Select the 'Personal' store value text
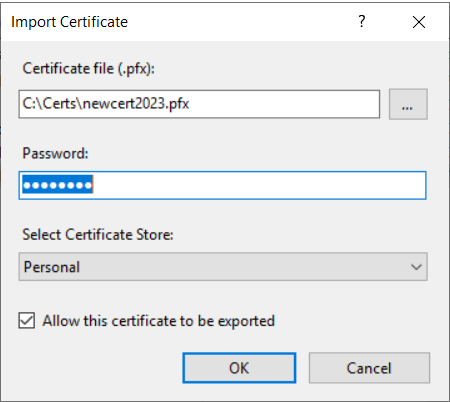The width and height of the screenshot is (450, 402). 52,267
